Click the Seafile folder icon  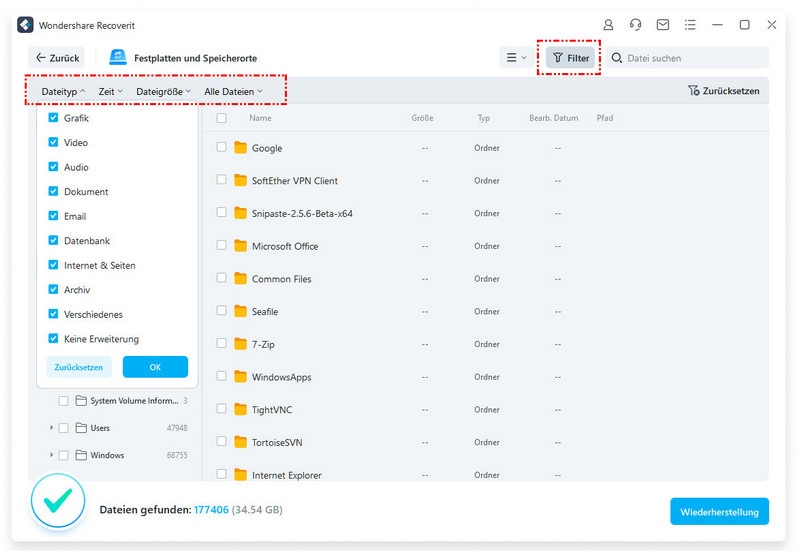(x=240, y=311)
